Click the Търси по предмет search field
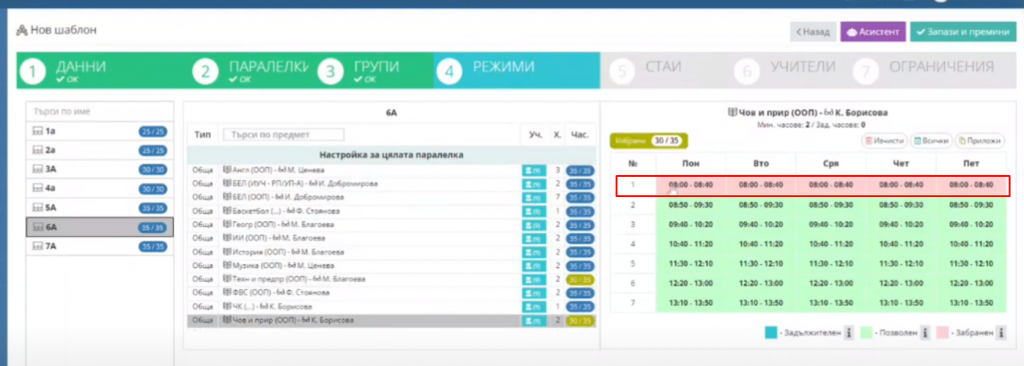Viewport: 1024px width, 366px height. tap(283, 135)
